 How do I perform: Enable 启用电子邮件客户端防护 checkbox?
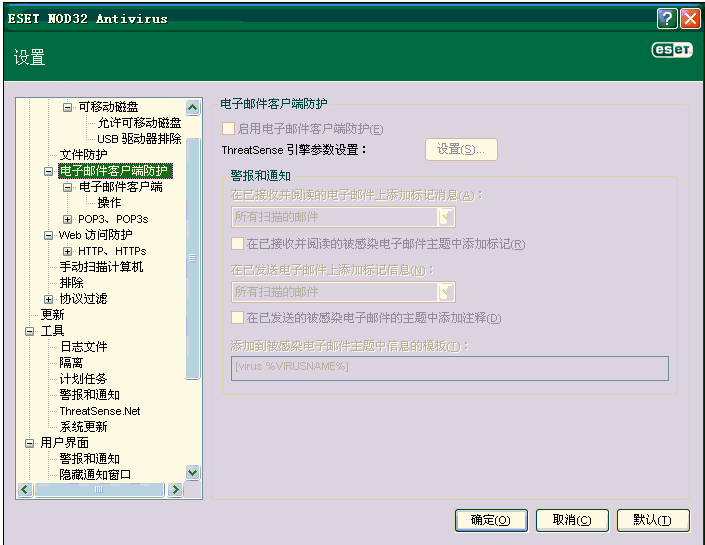tap(228, 128)
